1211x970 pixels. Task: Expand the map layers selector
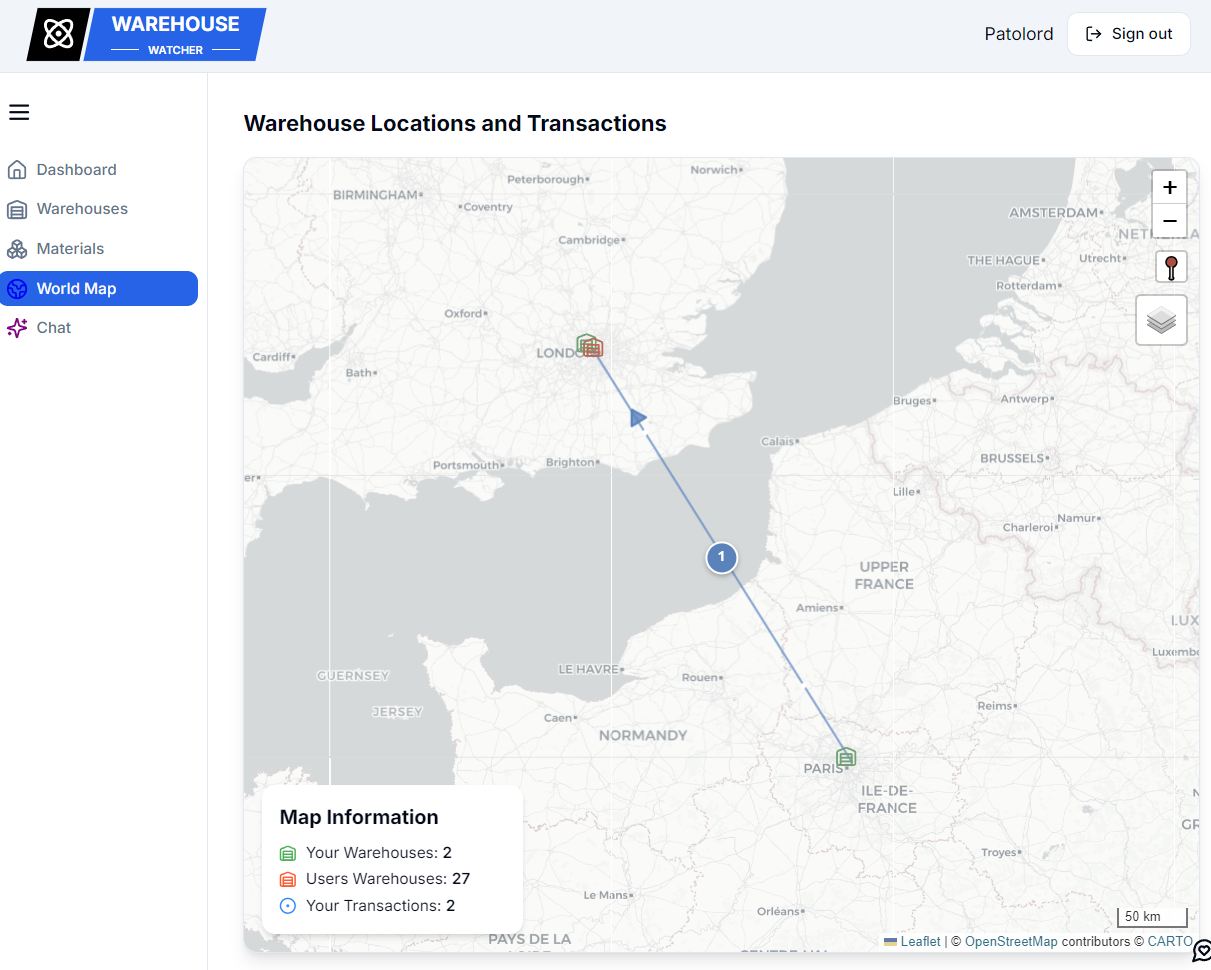1161,319
